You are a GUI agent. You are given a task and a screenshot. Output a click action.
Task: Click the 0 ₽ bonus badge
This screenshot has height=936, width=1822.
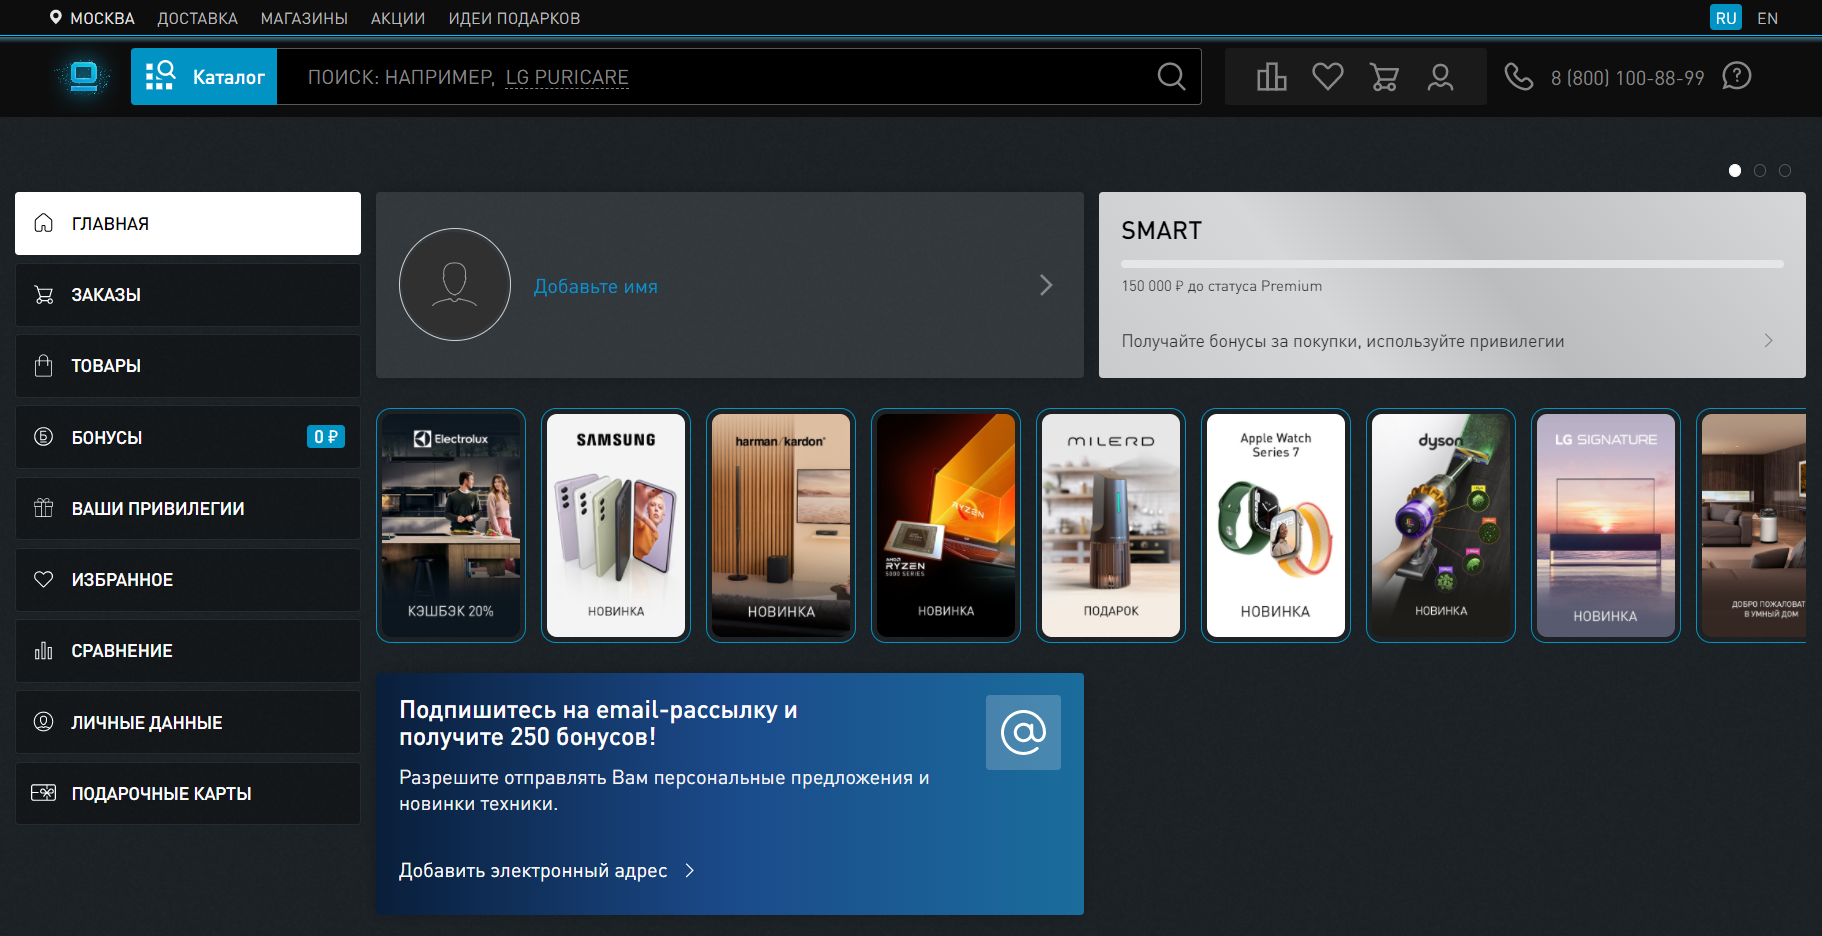tap(326, 437)
